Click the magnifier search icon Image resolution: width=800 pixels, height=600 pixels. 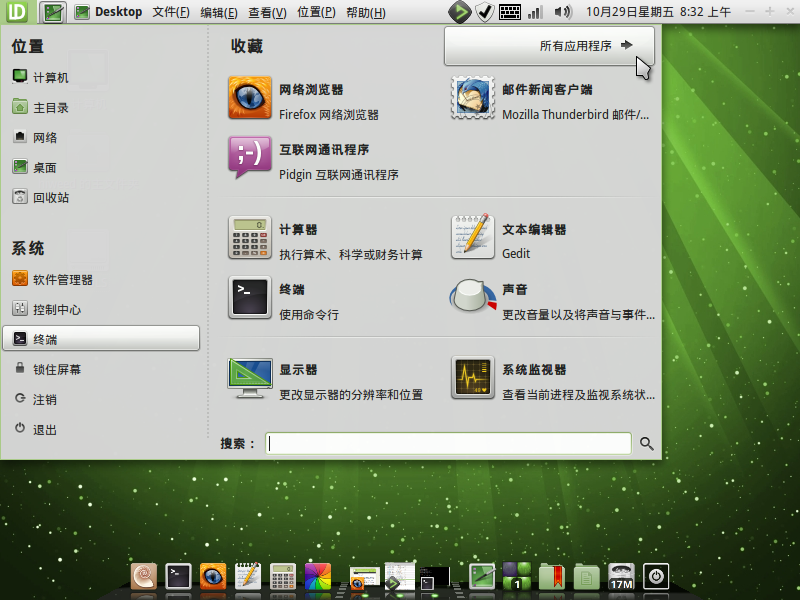[646, 443]
